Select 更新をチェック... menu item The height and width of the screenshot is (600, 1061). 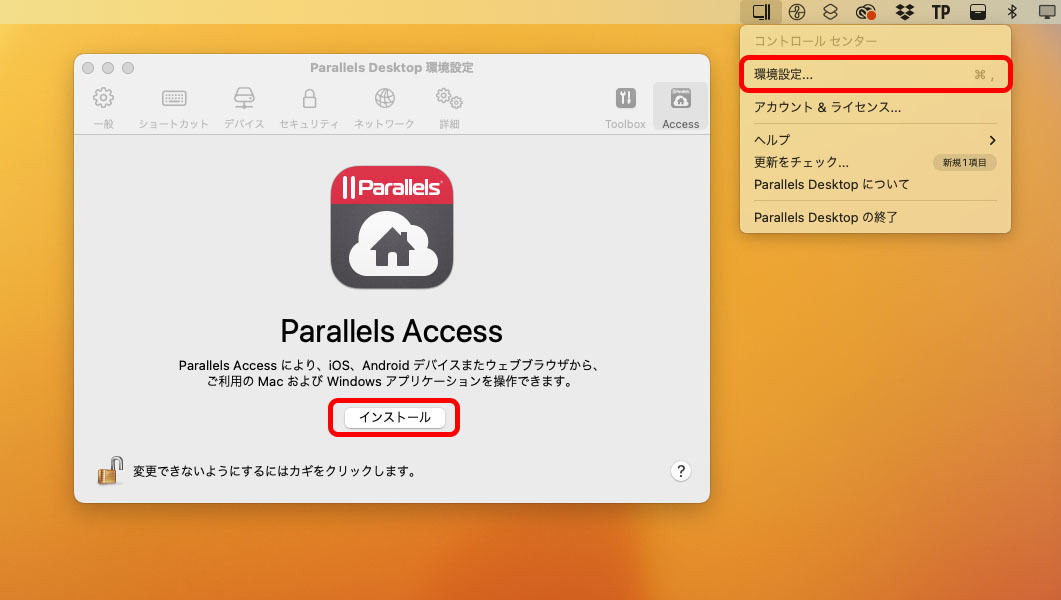pyautogui.click(x=876, y=162)
